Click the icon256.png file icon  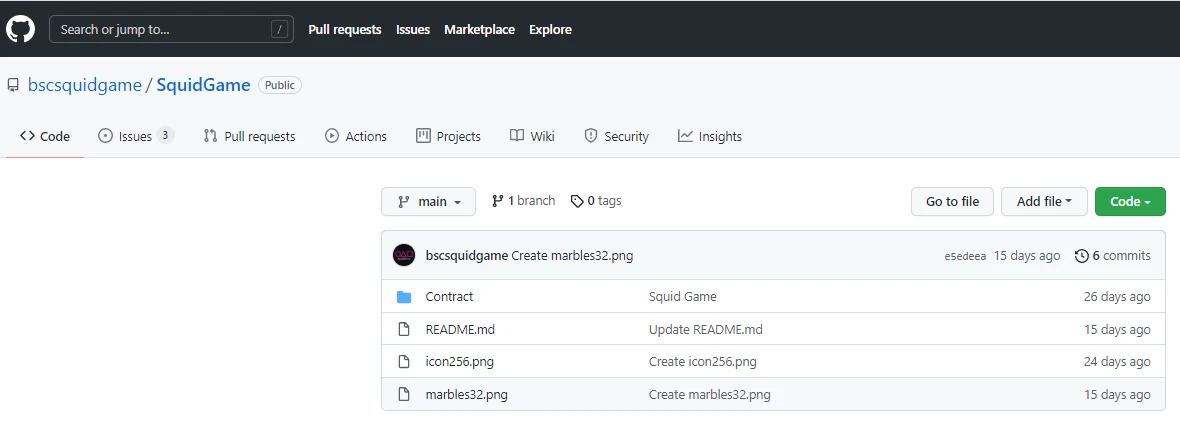tap(404, 361)
